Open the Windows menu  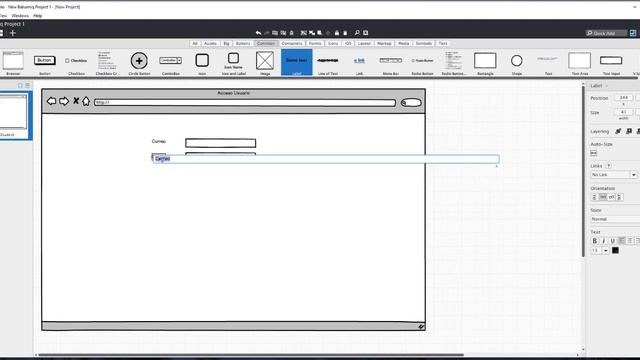point(20,16)
